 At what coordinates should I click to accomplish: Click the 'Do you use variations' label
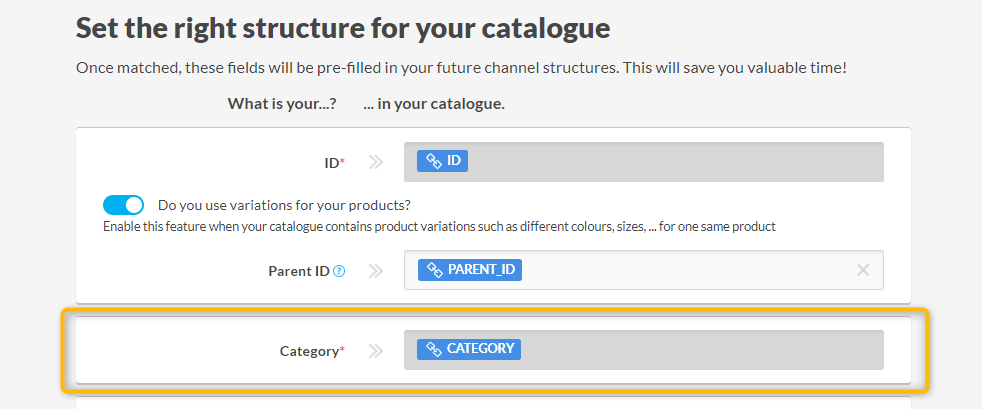[x=284, y=205]
